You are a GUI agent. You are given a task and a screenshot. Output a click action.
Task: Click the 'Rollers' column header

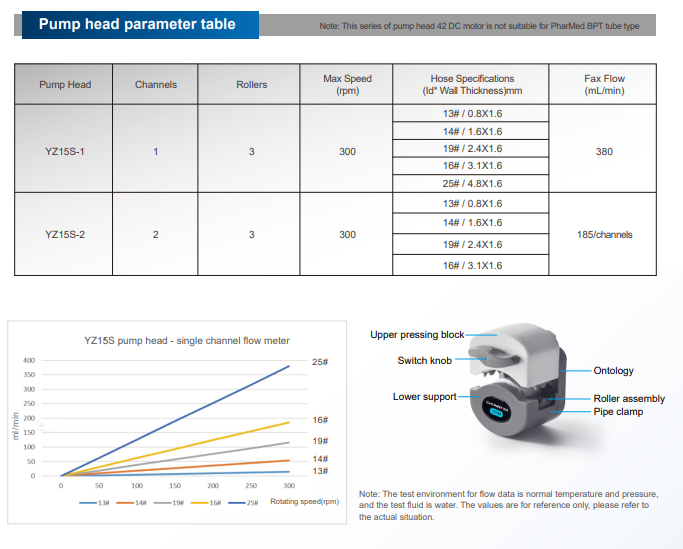pyautogui.click(x=251, y=85)
